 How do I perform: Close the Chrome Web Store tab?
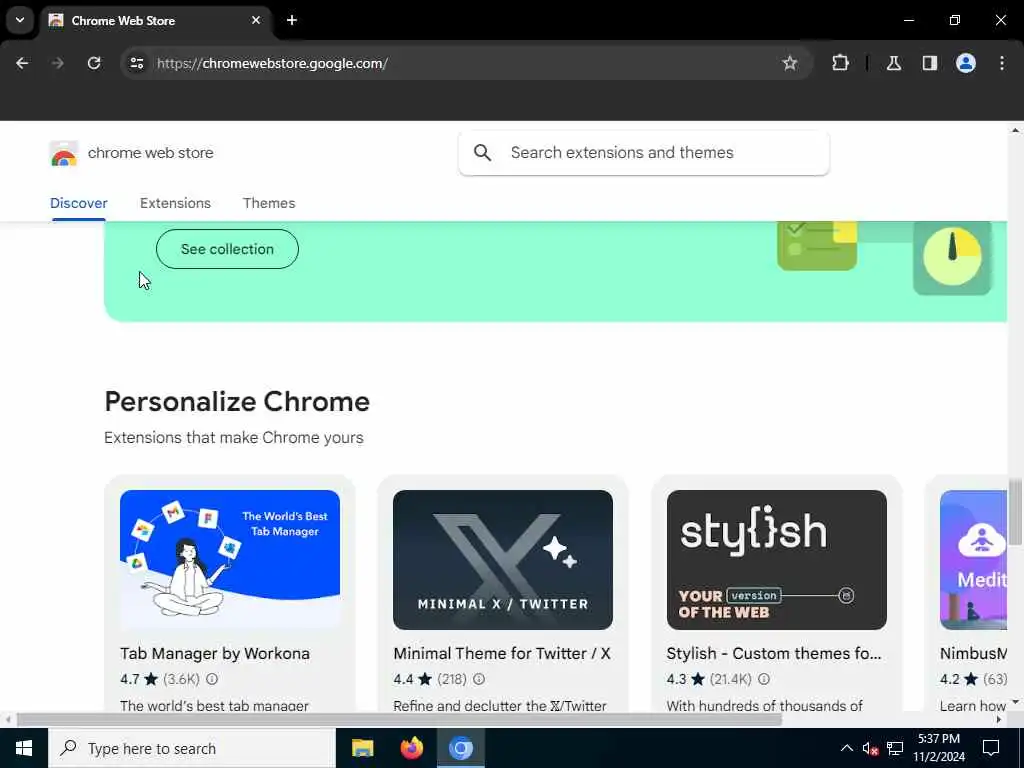(x=256, y=20)
